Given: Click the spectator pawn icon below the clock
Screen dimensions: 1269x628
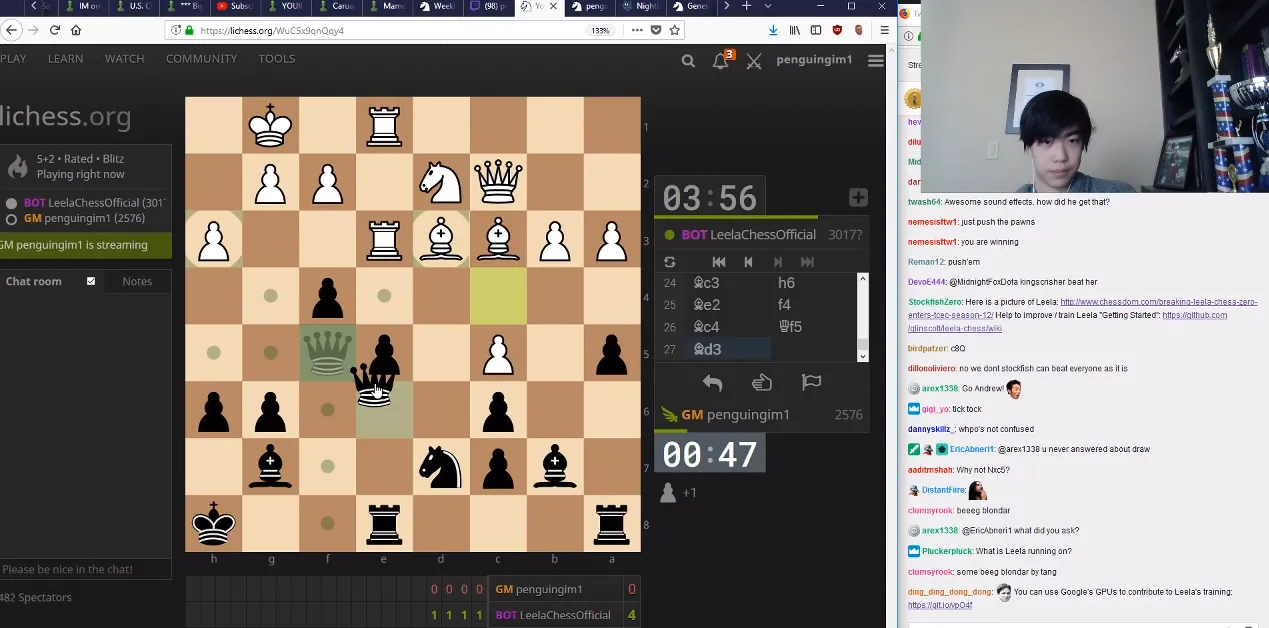Looking at the screenshot, I should coord(668,492).
